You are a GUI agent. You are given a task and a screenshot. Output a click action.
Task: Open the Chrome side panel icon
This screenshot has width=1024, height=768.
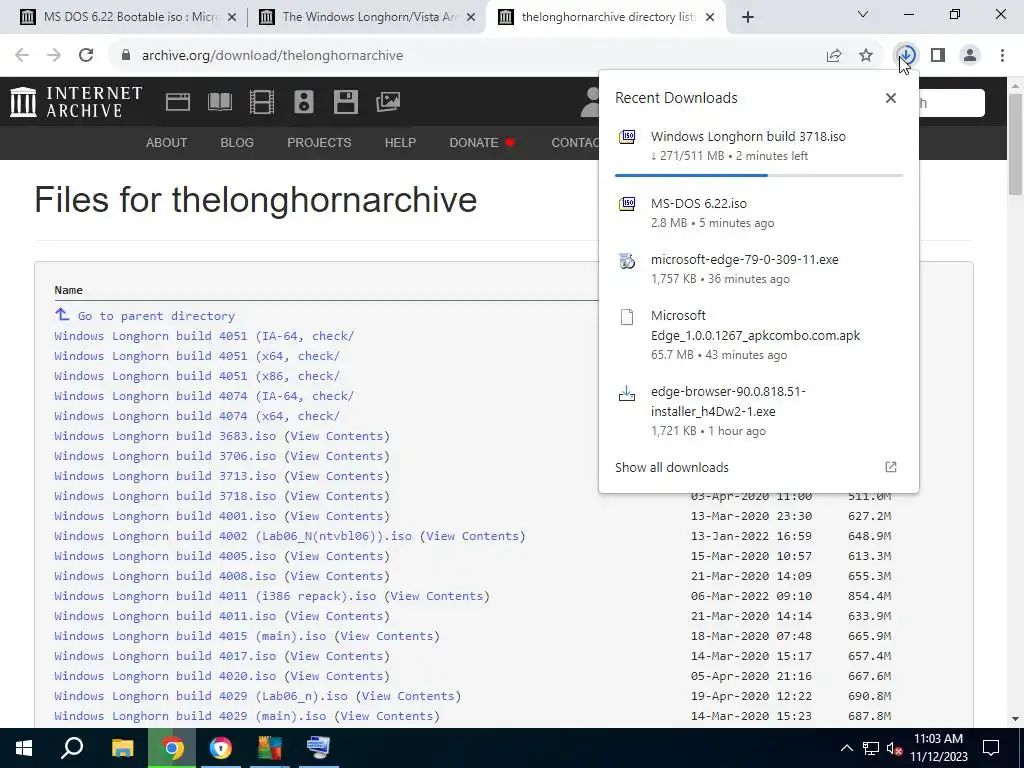pyautogui.click(x=938, y=56)
